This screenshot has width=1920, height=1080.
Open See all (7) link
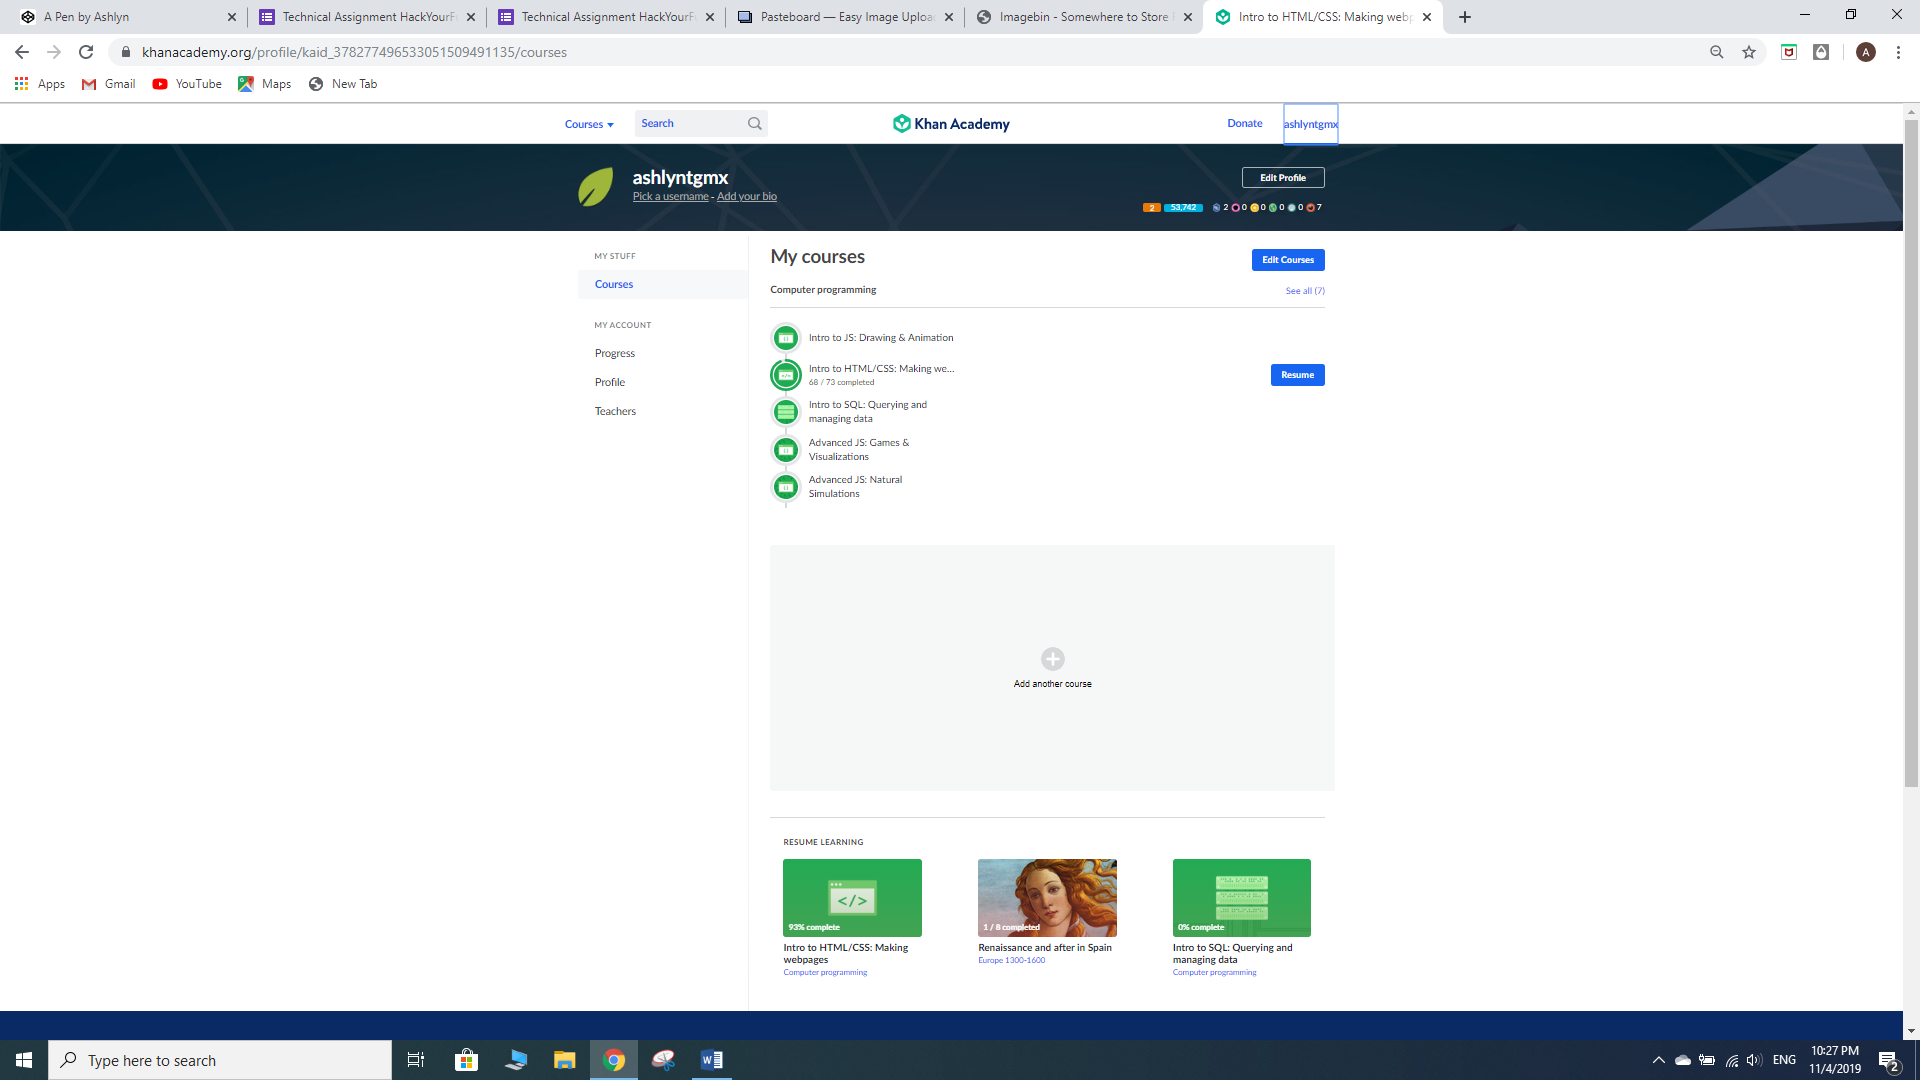pos(1305,291)
